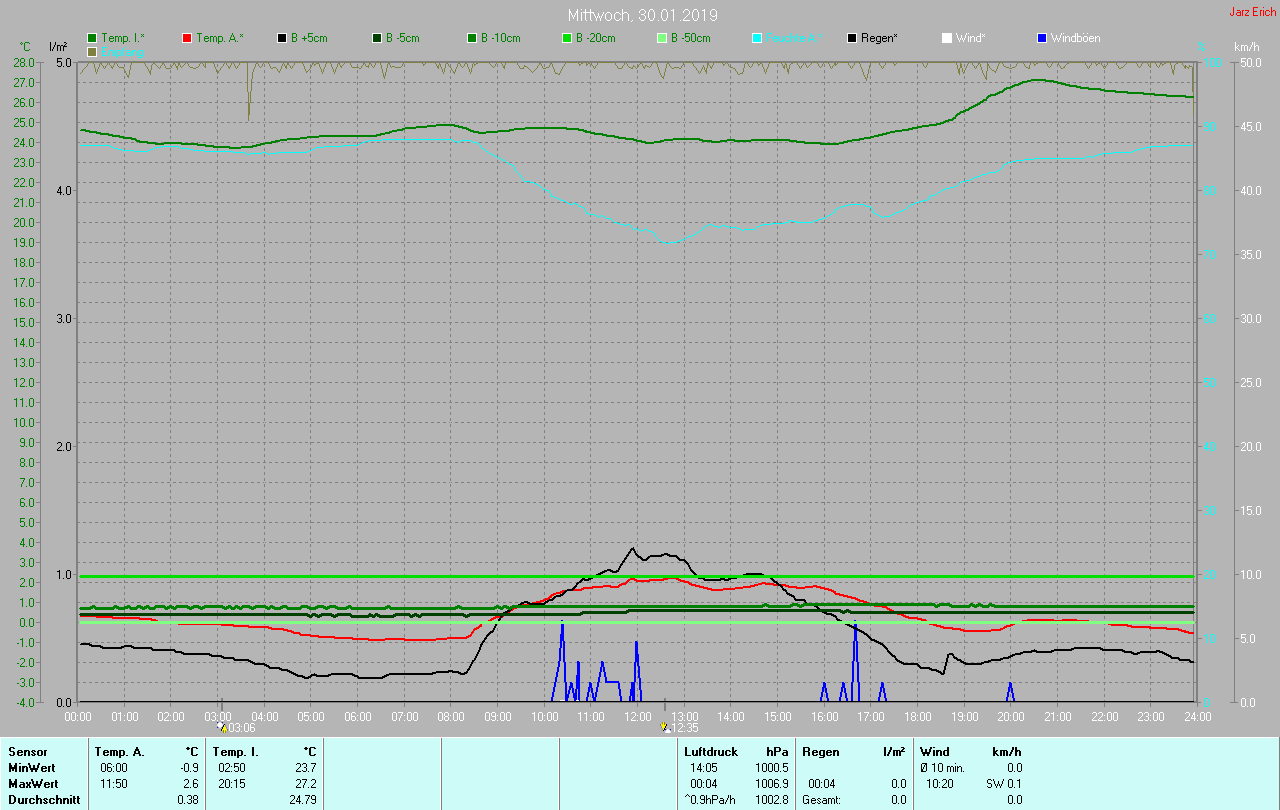Click the red Temp. A. legend square

pos(187,38)
